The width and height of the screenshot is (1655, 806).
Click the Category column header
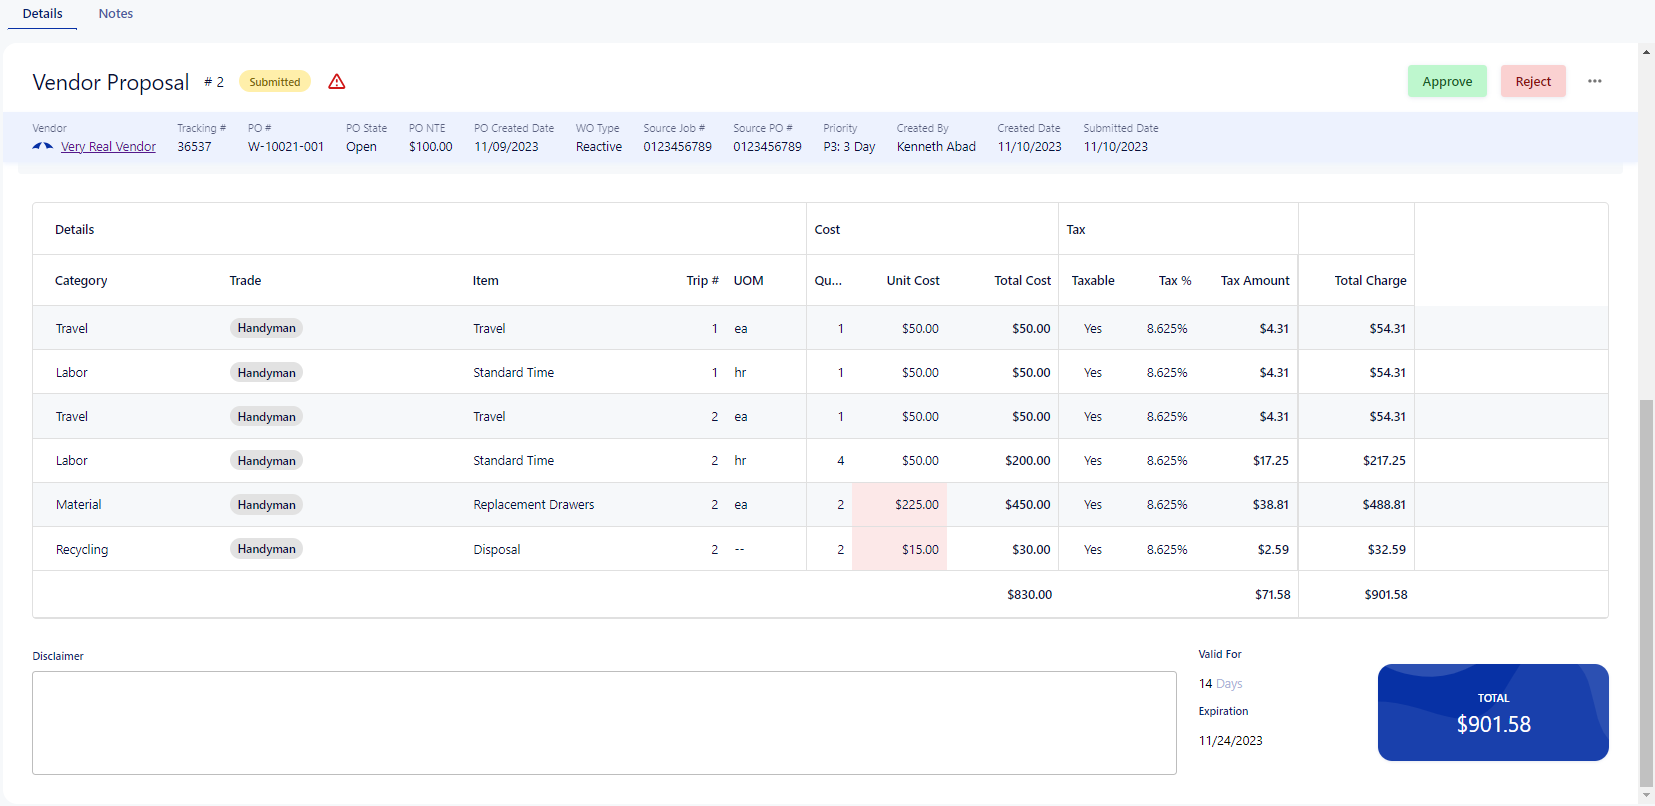coord(81,280)
